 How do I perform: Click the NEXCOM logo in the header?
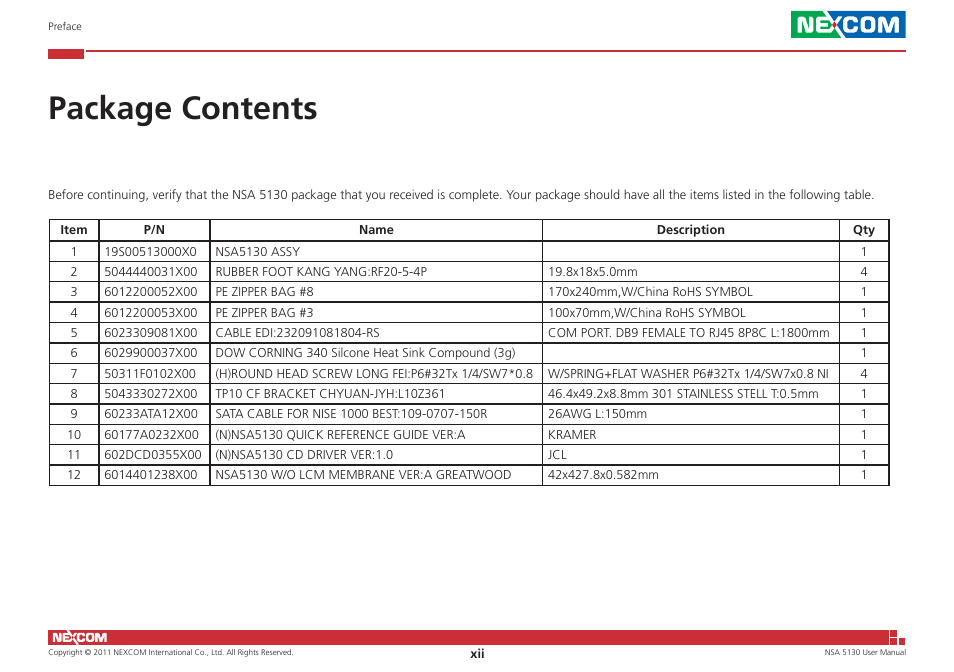[848, 24]
